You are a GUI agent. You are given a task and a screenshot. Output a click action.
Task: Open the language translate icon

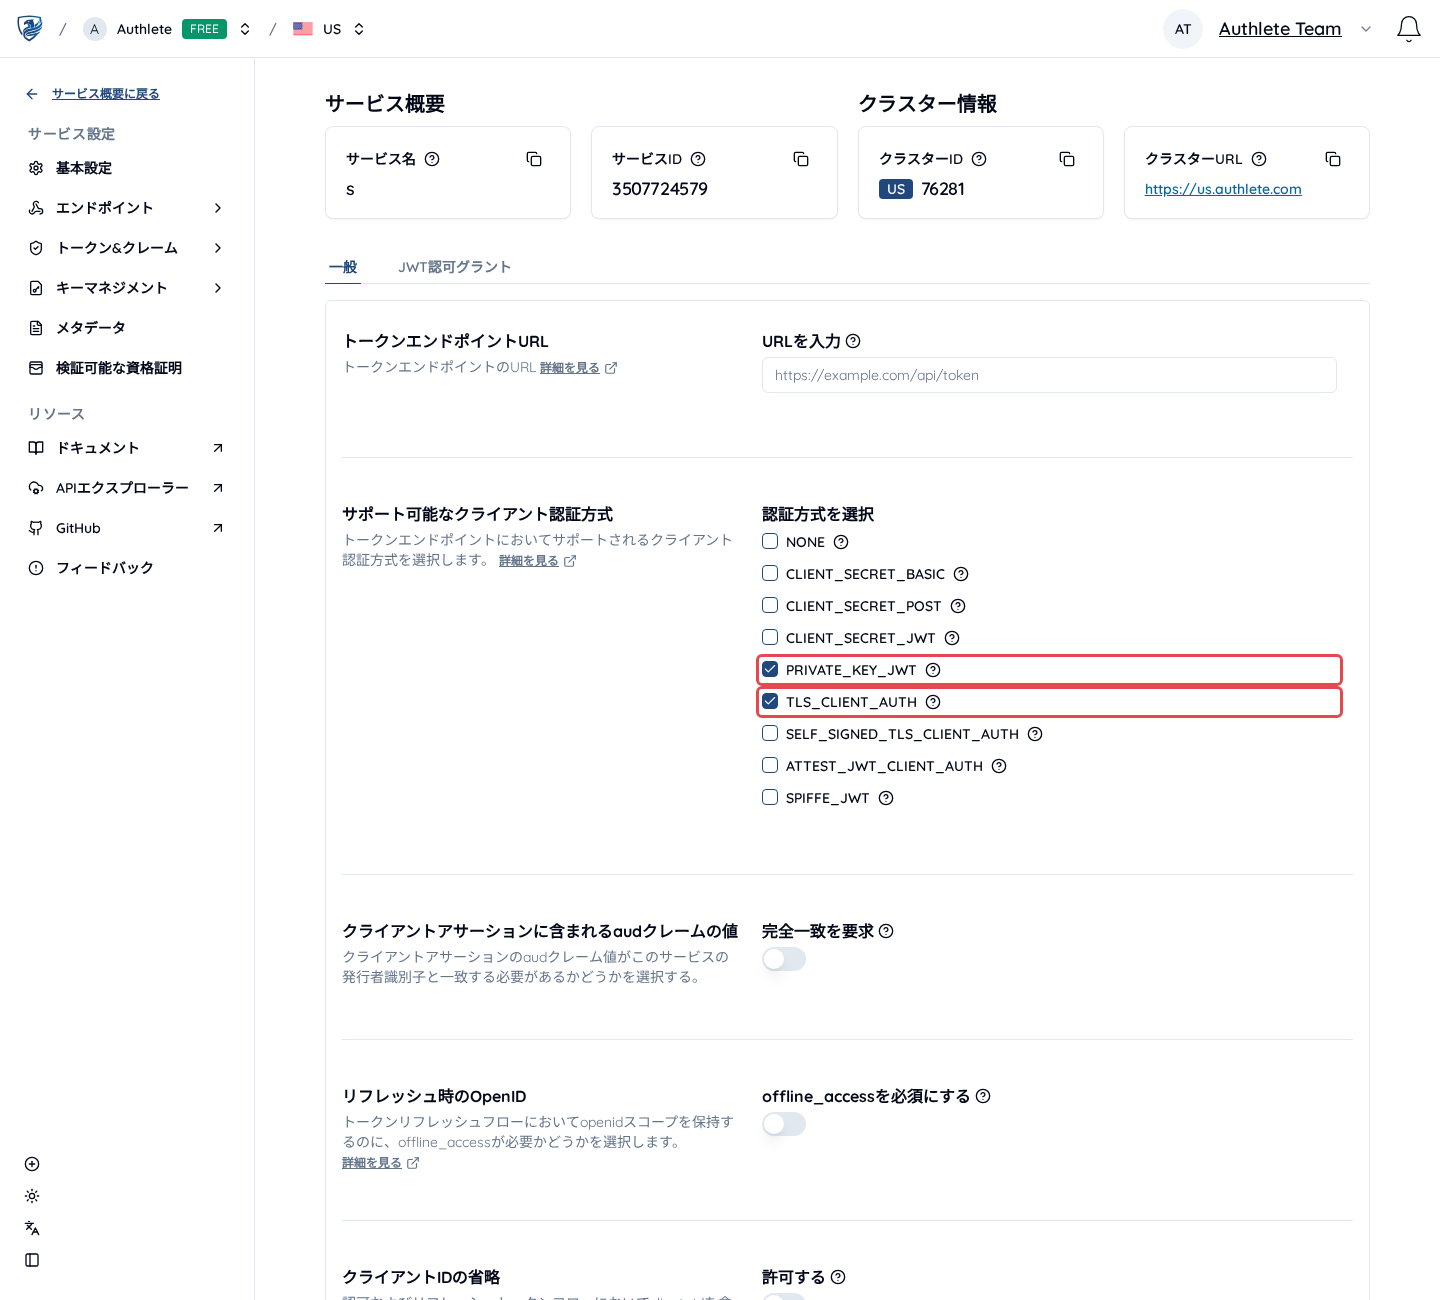(x=32, y=1228)
